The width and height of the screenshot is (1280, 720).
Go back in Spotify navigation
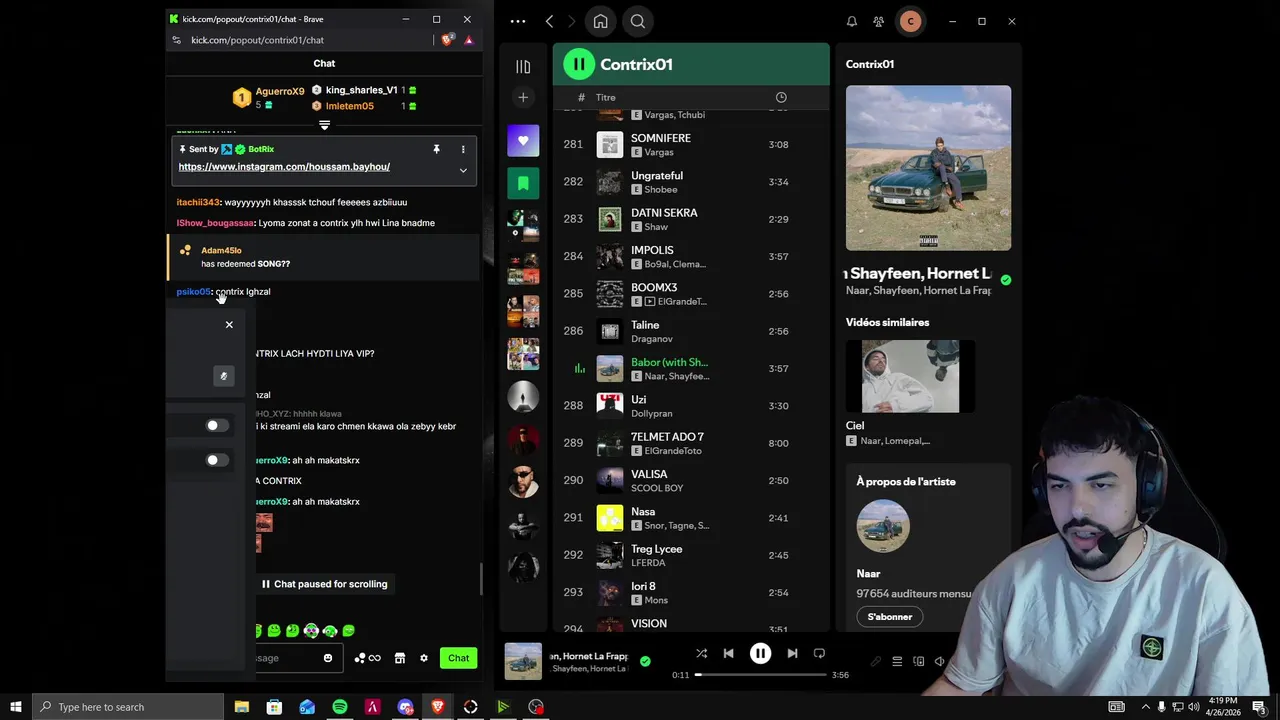tap(549, 21)
